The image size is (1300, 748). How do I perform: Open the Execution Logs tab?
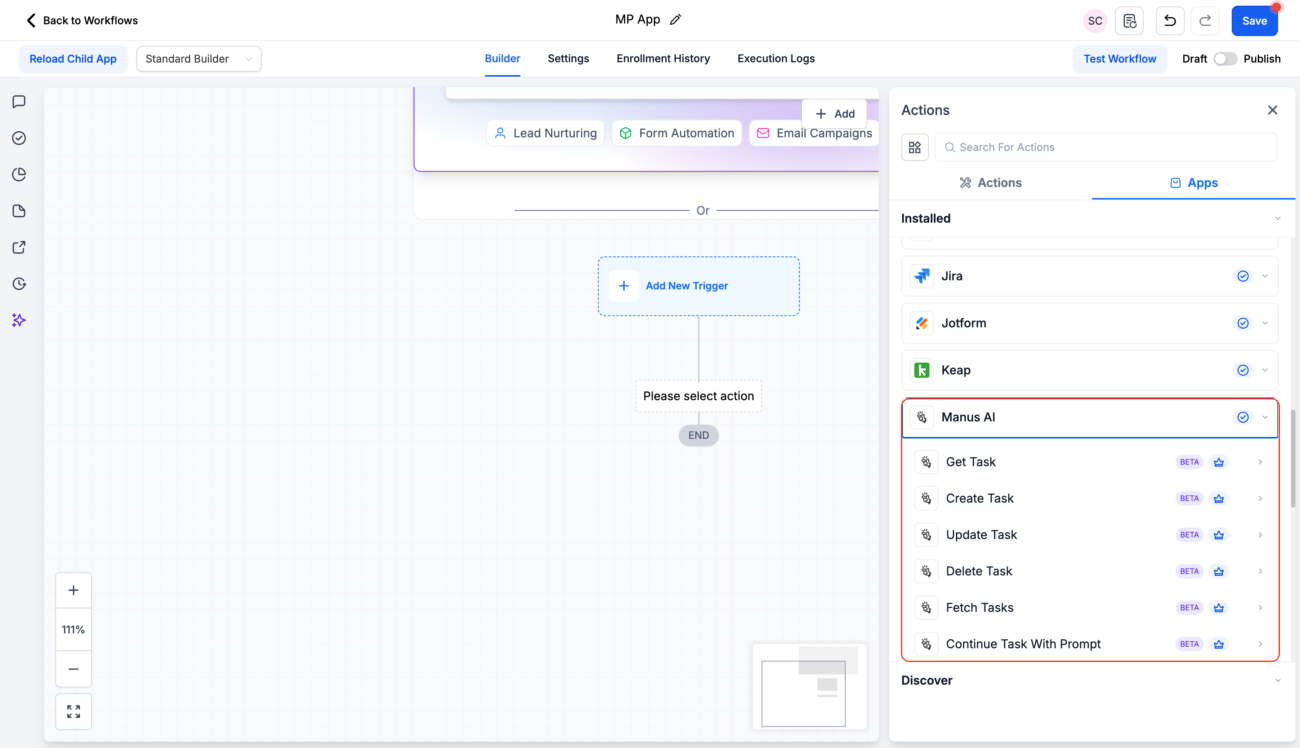click(x=776, y=58)
